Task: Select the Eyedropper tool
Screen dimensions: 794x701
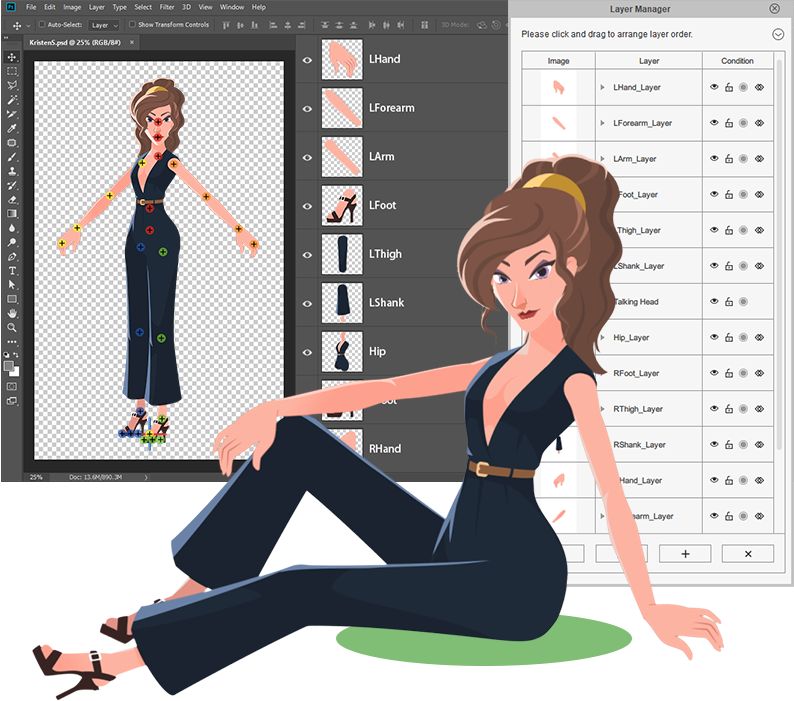Action: point(12,129)
